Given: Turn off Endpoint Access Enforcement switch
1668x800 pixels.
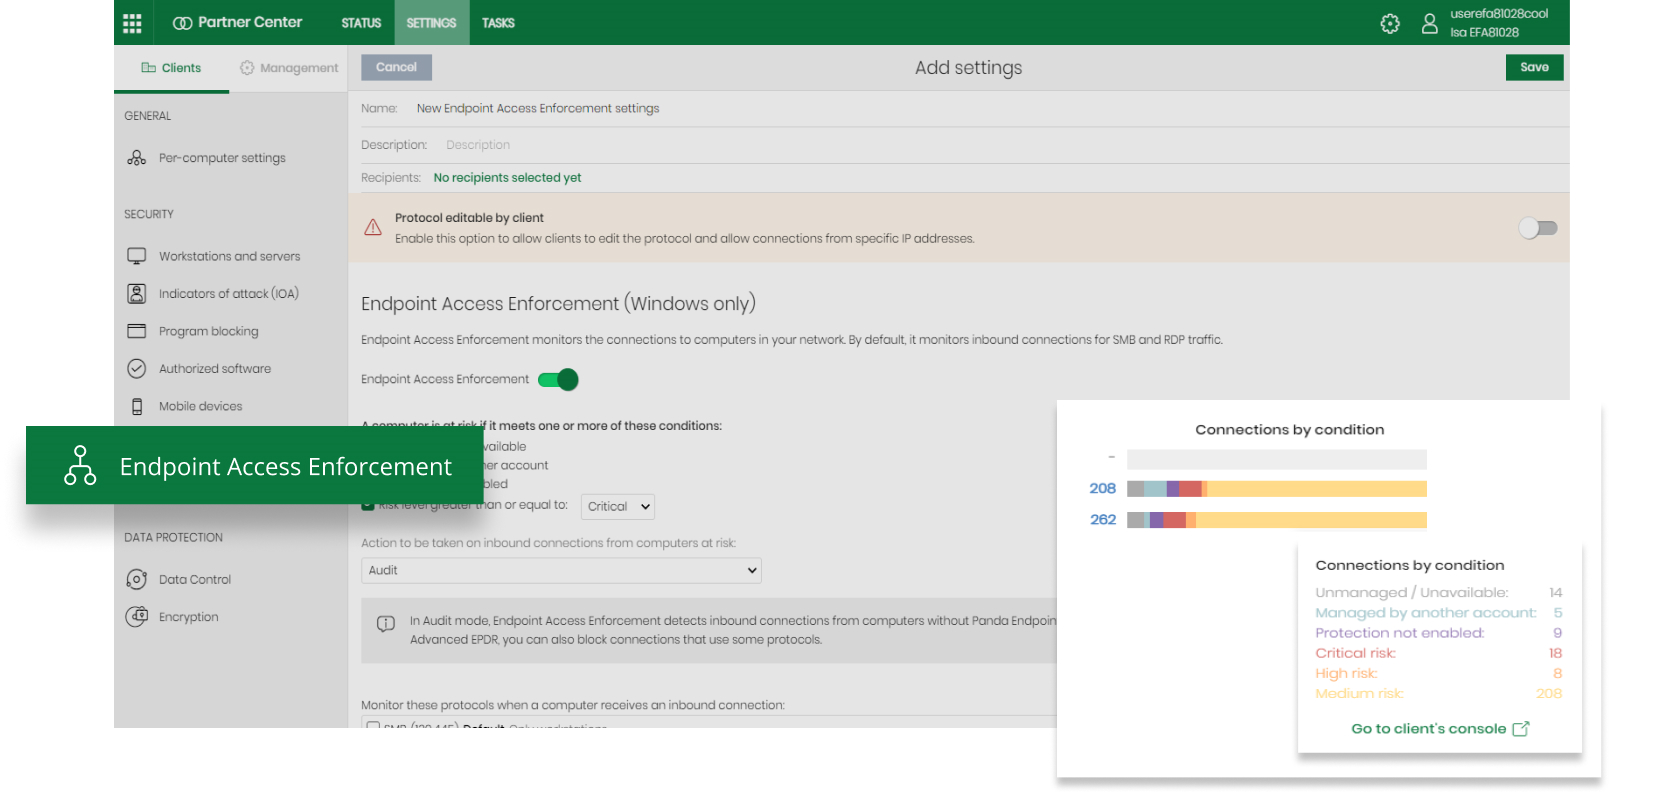Looking at the screenshot, I should coord(558,380).
